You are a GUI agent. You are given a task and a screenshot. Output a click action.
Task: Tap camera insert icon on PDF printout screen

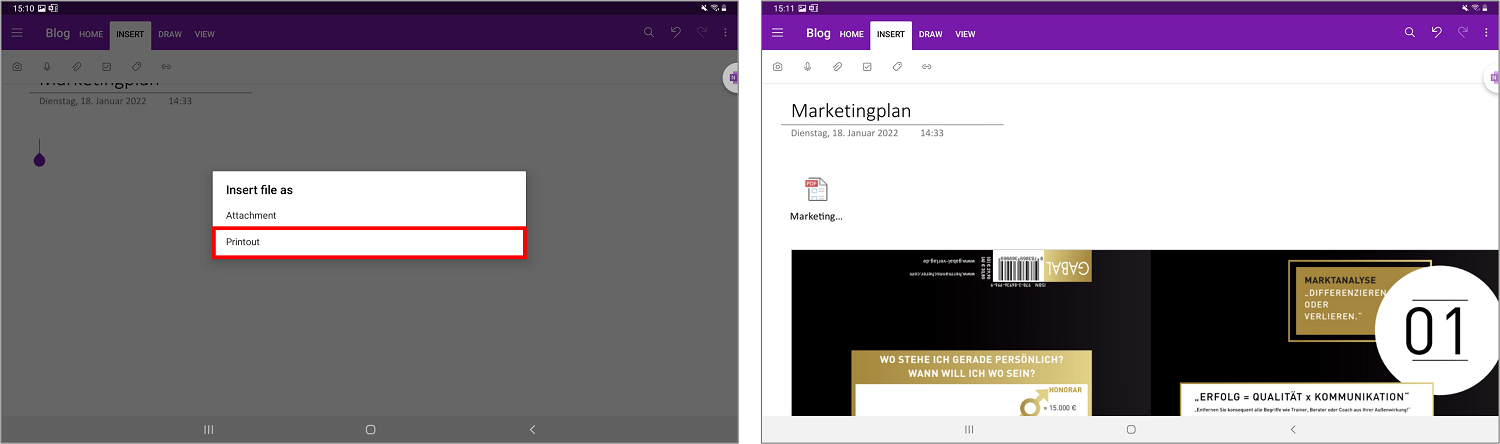tap(778, 67)
